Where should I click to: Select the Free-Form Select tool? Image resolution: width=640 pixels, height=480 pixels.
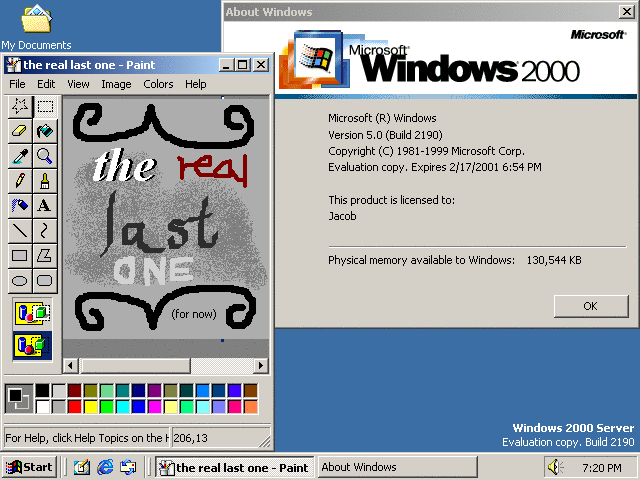[x=20, y=107]
